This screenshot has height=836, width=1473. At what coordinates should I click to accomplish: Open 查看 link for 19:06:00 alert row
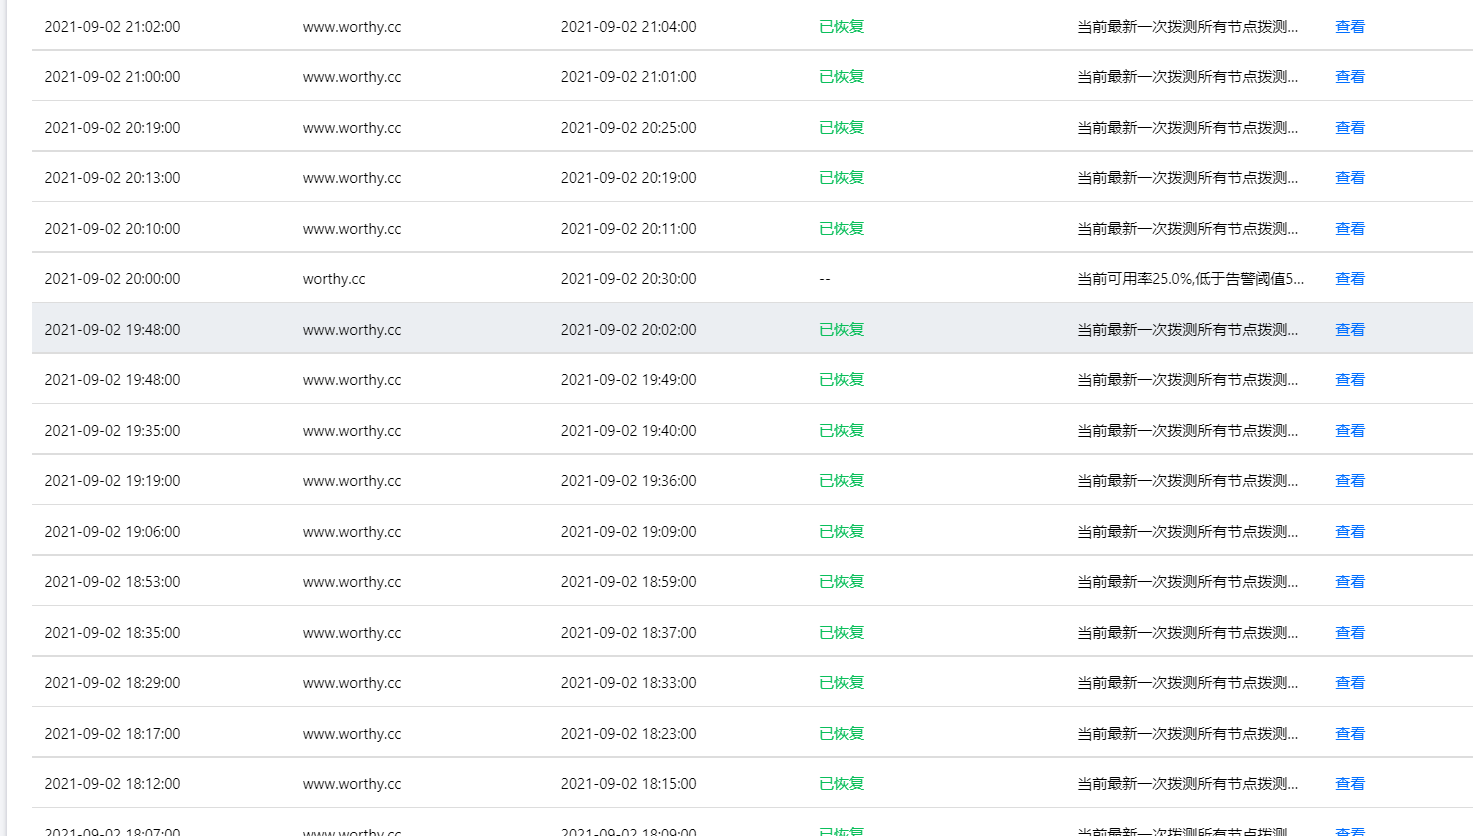1350,532
